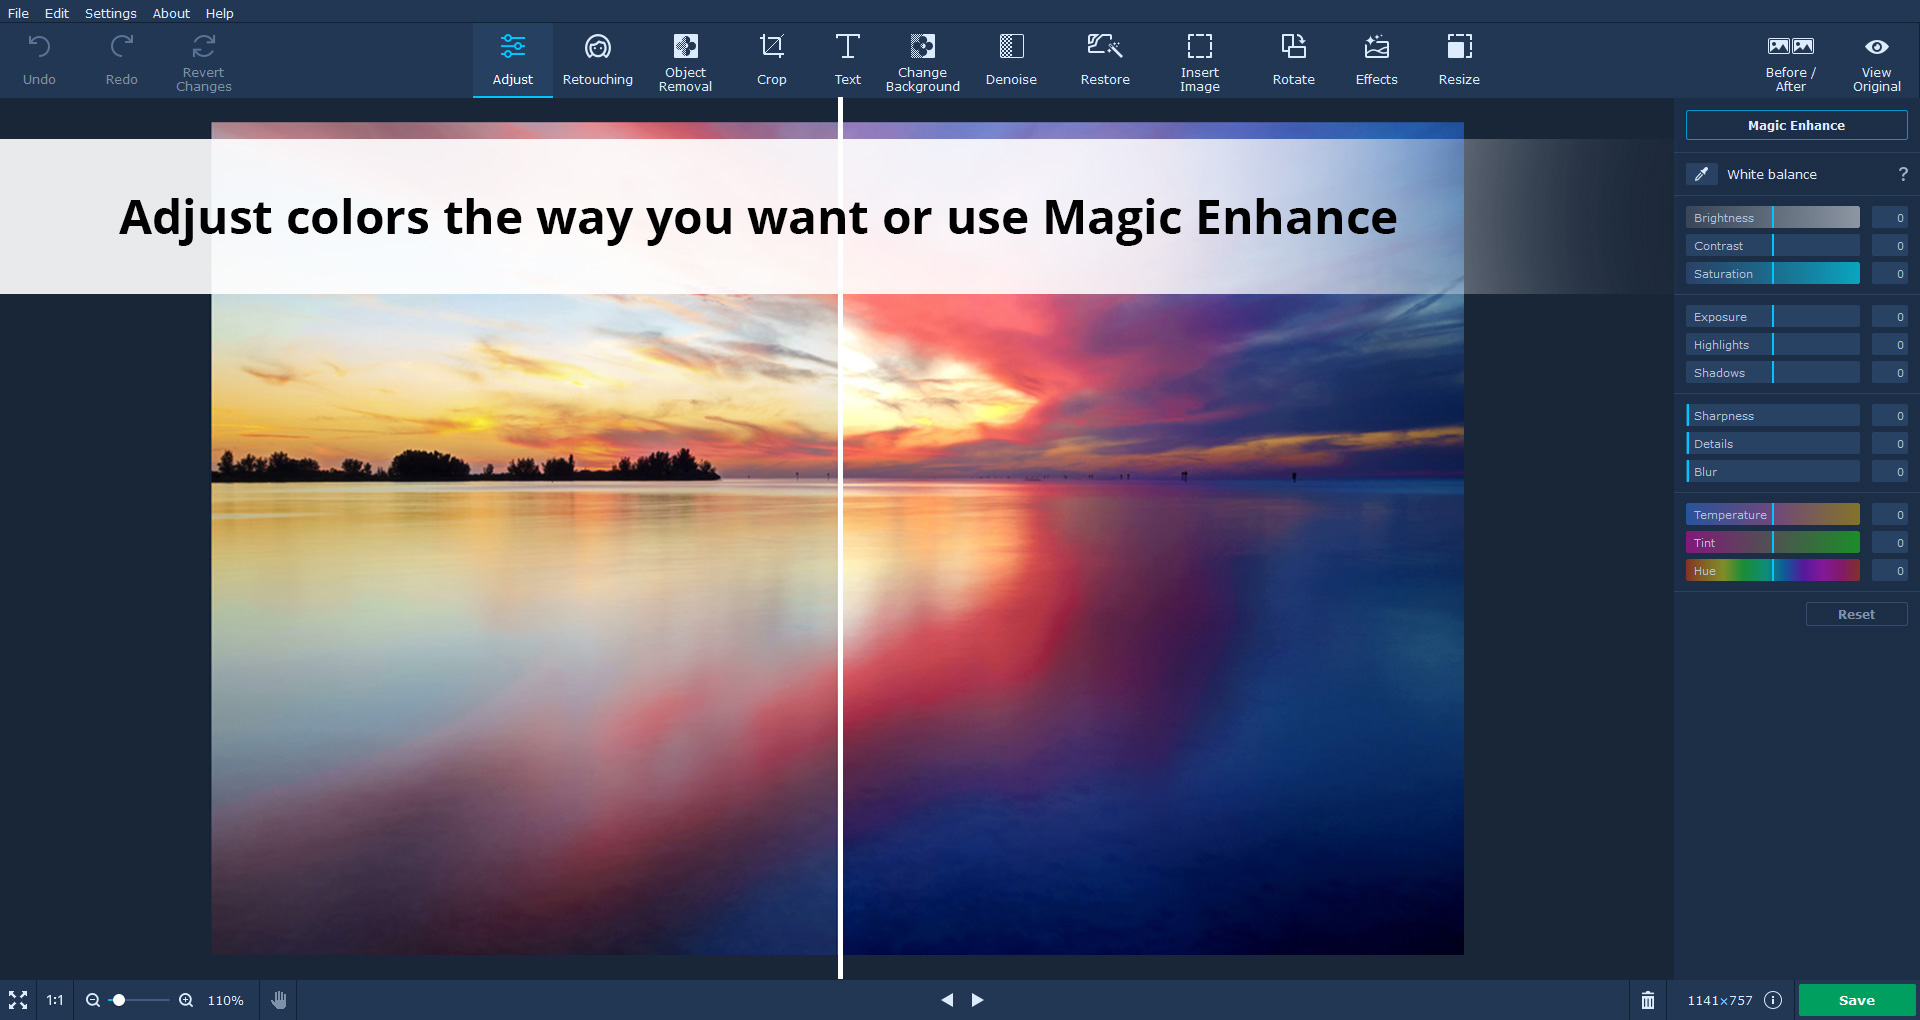The width and height of the screenshot is (1920, 1020).
Task: Select the Crop tool
Action: pyautogui.click(x=771, y=60)
